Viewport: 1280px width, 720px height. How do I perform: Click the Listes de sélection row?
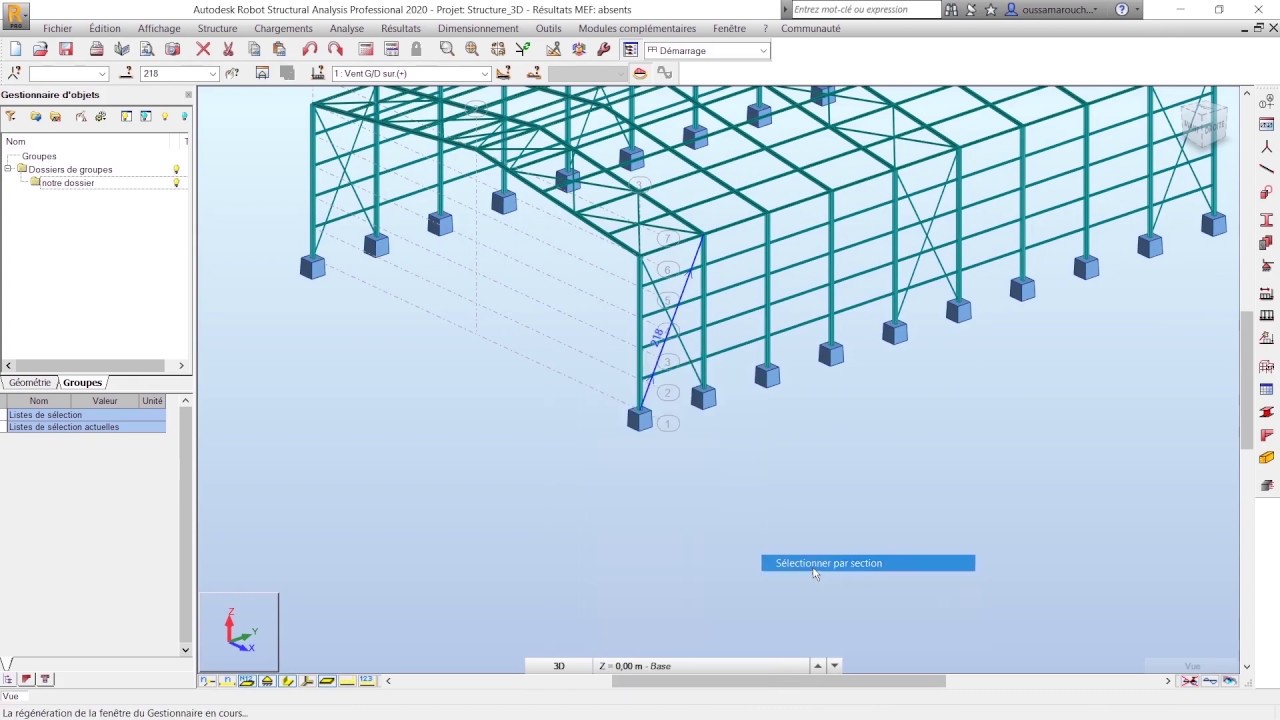[86, 415]
